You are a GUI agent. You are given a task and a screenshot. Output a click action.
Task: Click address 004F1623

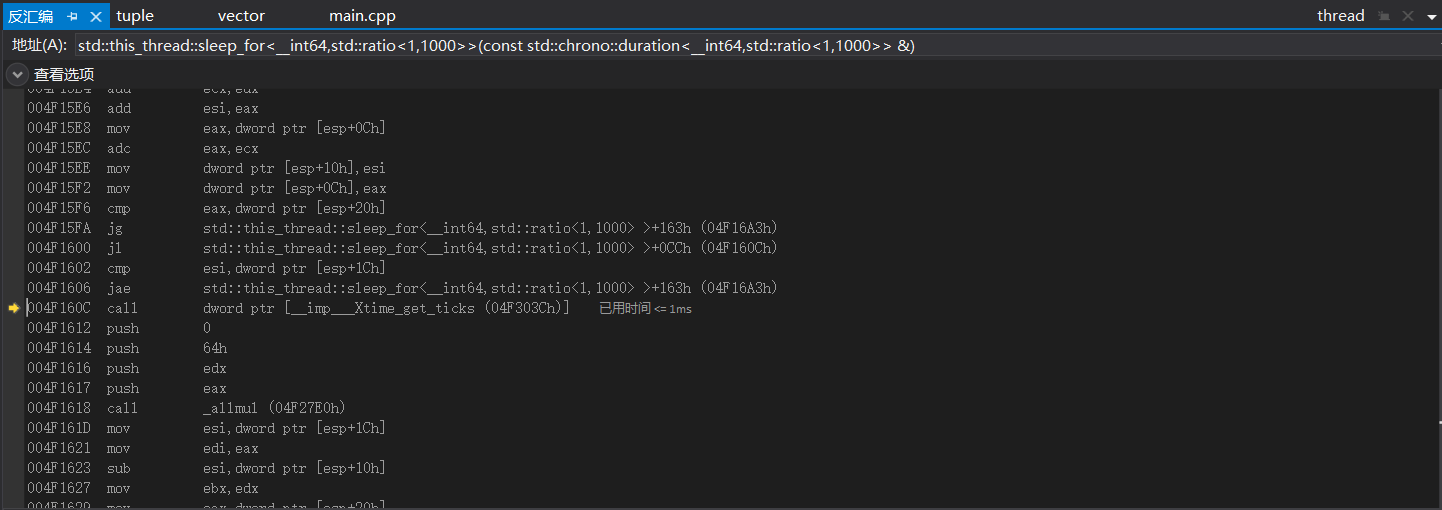59,468
